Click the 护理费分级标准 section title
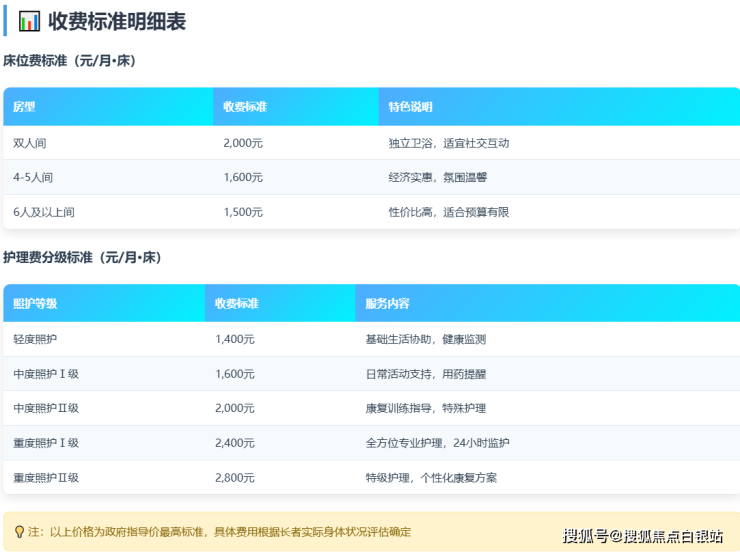740x552 pixels. point(82,258)
